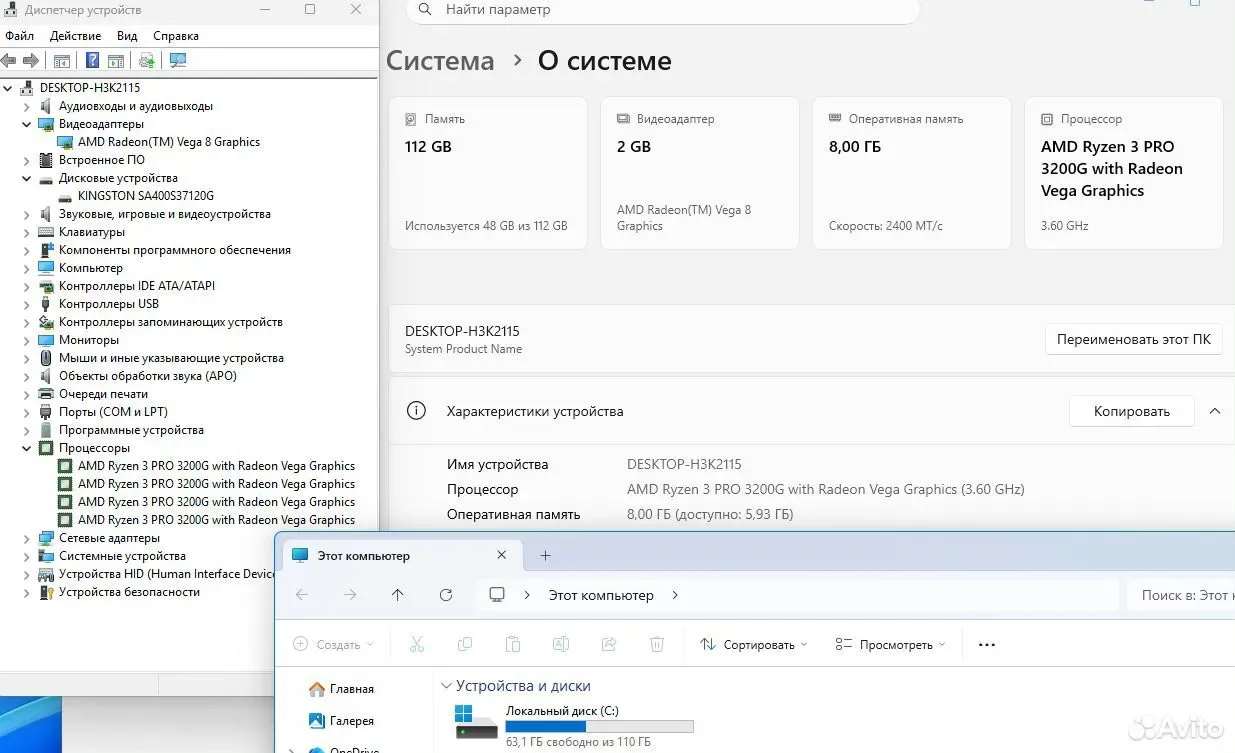1235x753 pixels.
Task: Click the Paste clipboard icon in Explorer toolbar
Action: click(x=513, y=645)
